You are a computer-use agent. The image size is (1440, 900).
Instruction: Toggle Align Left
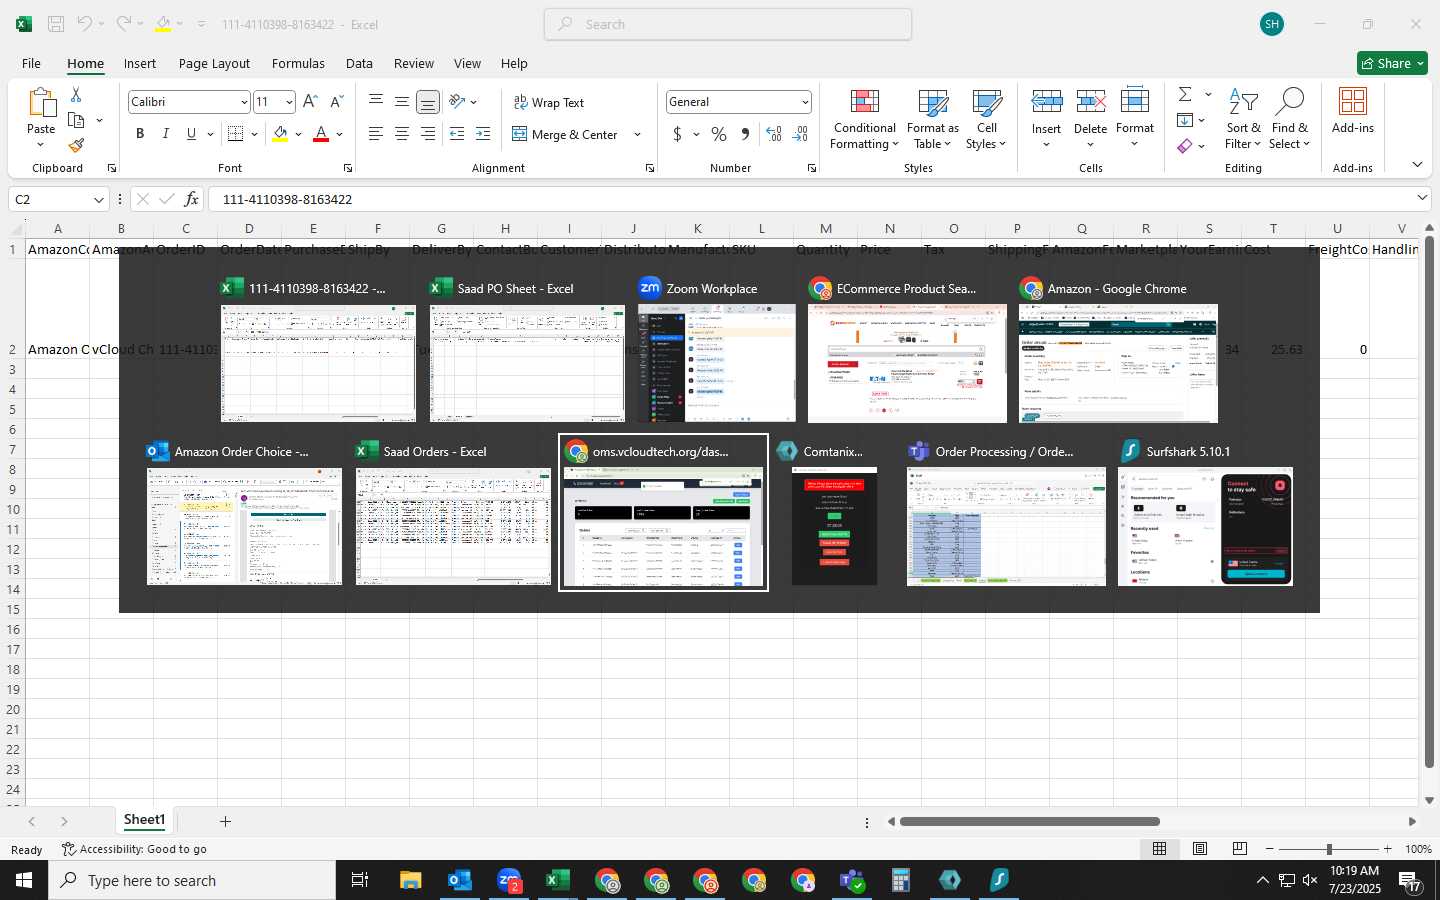click(376, 134)
